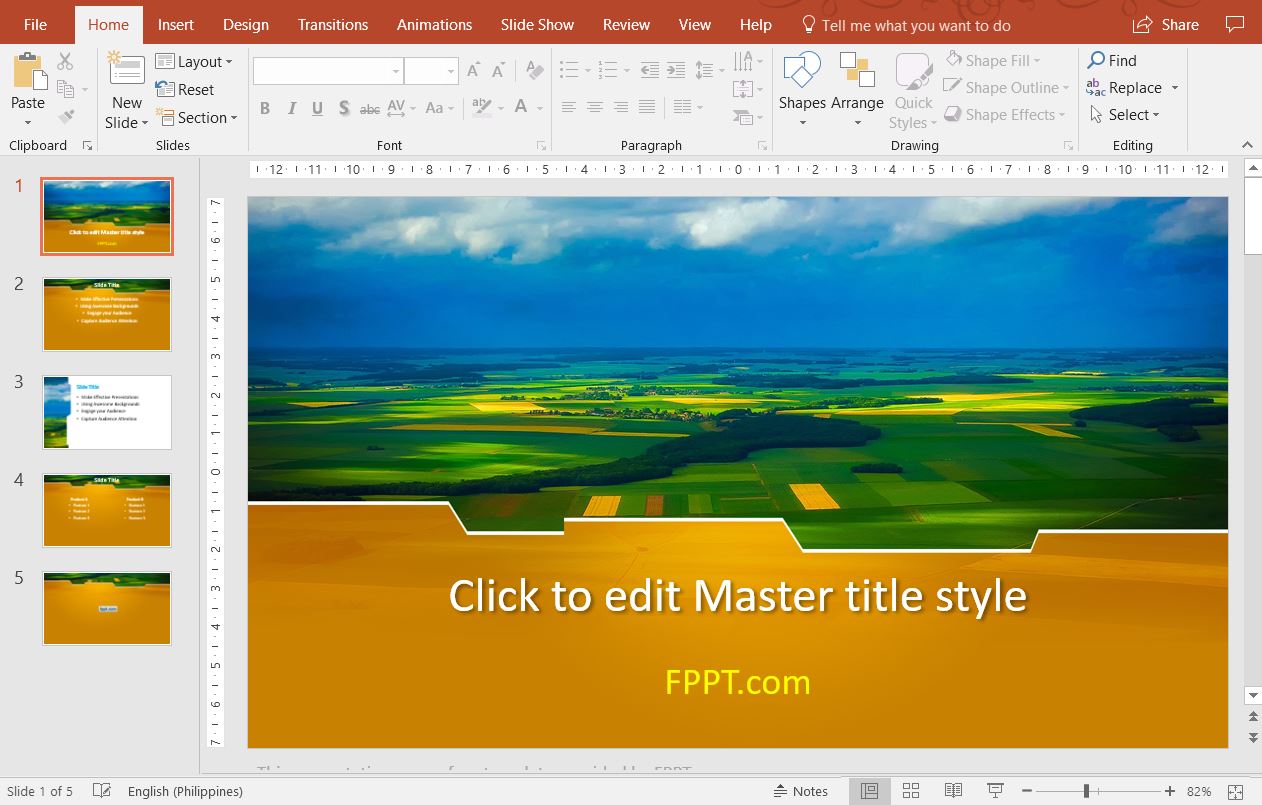Click the Add or Remove Columns icon
1262x805 pixels.
coord(684,107)
